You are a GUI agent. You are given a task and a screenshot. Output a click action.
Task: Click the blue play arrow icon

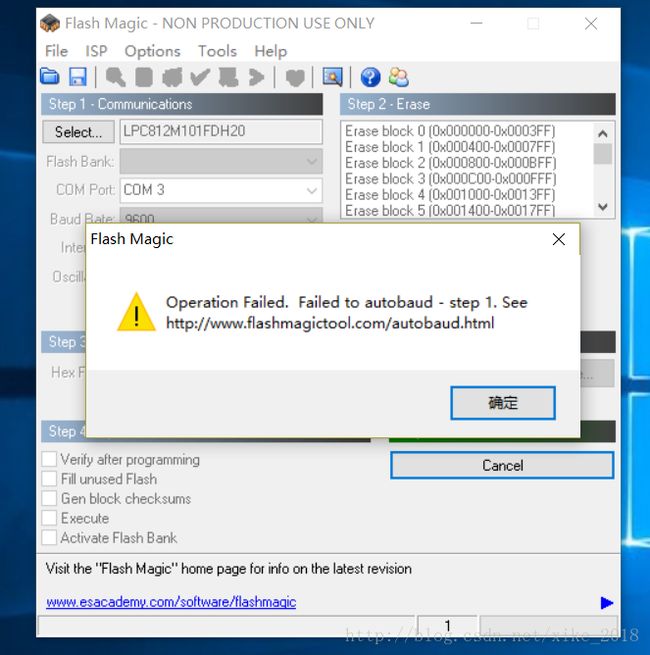pyautogui.click(x=607, y=603)
